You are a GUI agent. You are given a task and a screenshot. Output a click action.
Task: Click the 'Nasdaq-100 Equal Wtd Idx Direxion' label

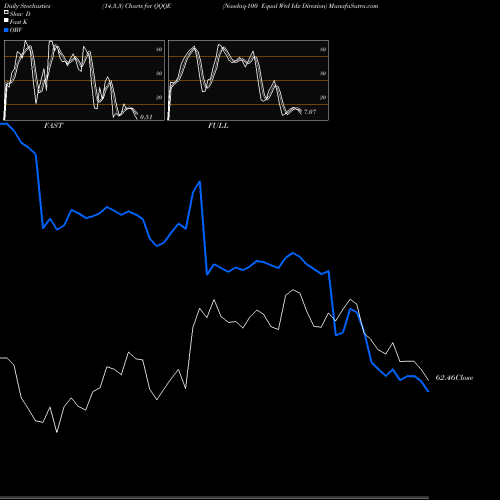pyautogui.click(x=275, y=6)
